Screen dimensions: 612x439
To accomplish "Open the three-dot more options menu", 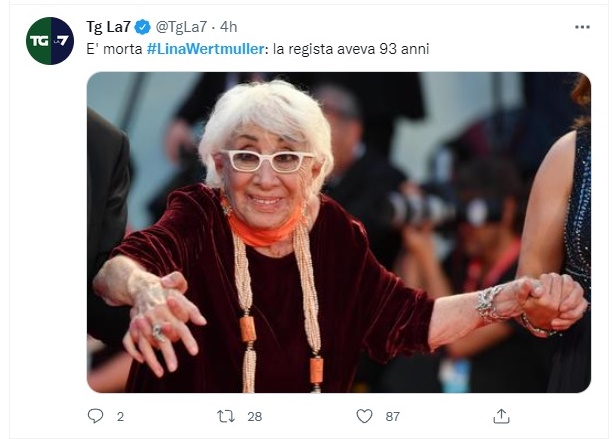I will (582, 27).
